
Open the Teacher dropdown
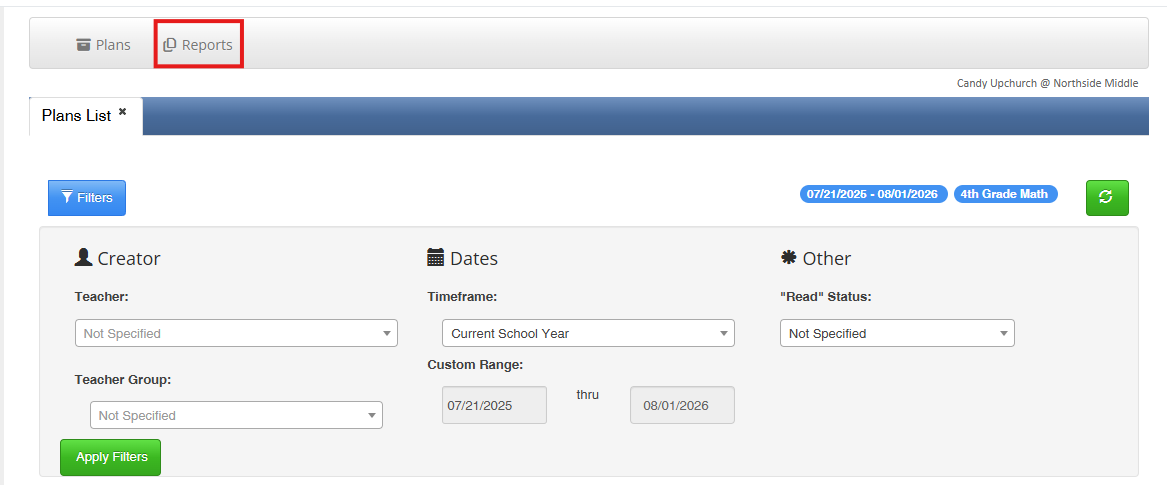pos(236,333)
